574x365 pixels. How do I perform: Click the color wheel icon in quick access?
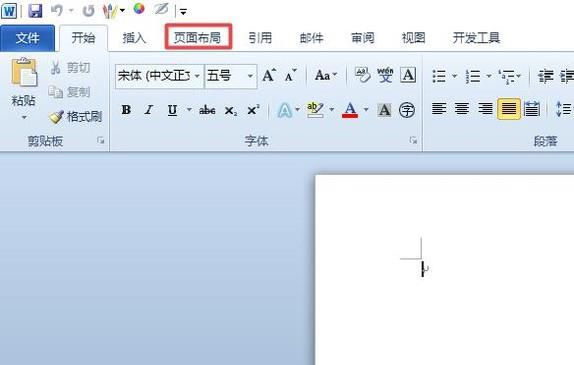[x=139, y=9]
